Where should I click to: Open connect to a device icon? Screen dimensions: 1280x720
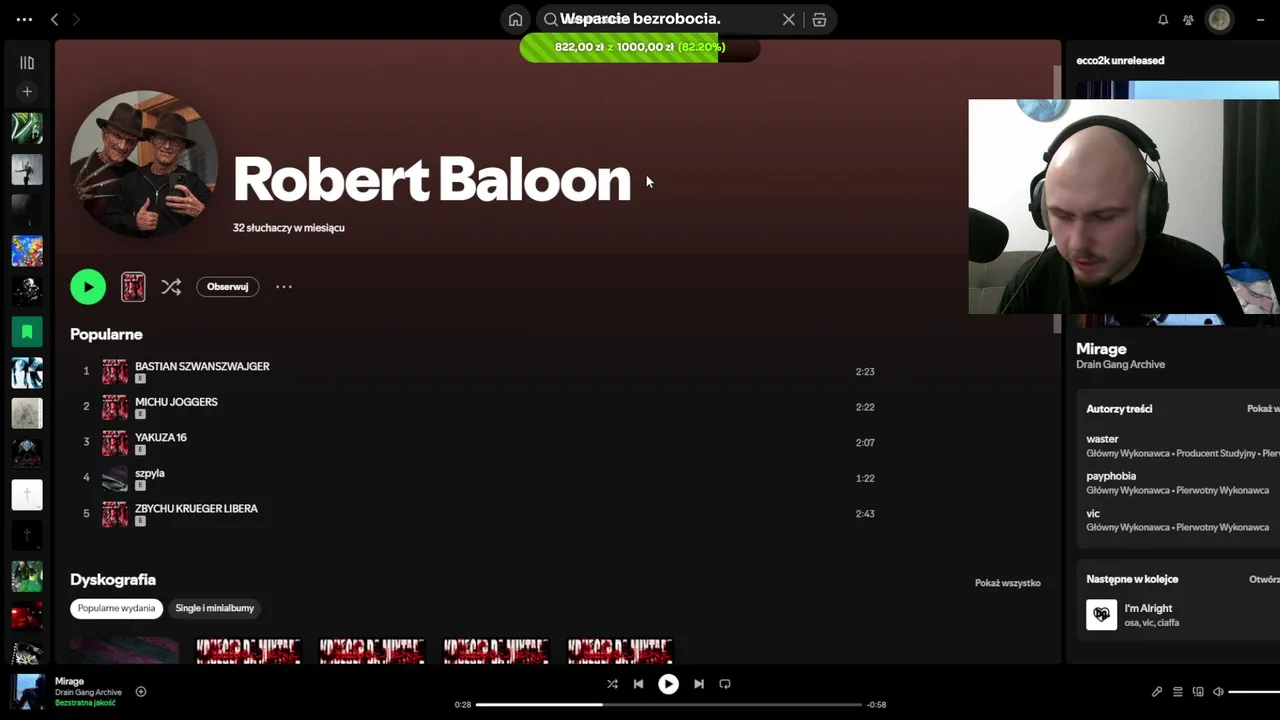coord(1198,691)
